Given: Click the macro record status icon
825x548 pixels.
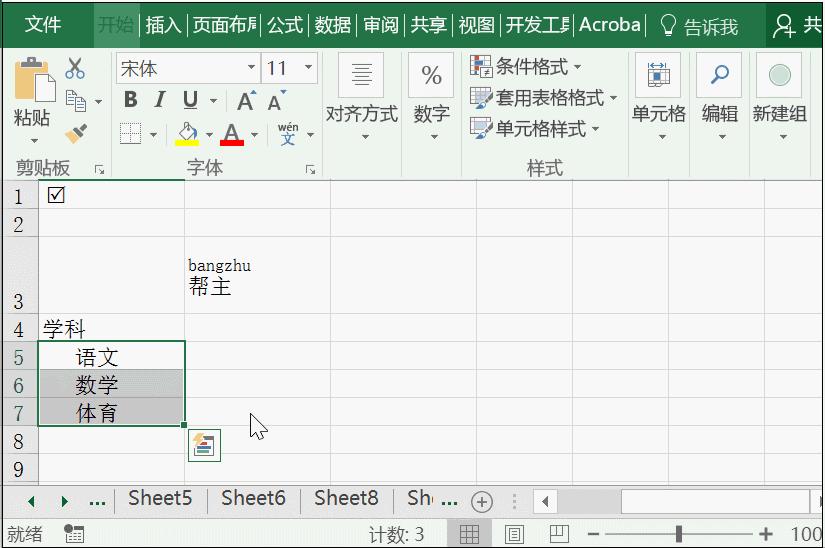Looking at the screenshot, I should coord(74,534).
